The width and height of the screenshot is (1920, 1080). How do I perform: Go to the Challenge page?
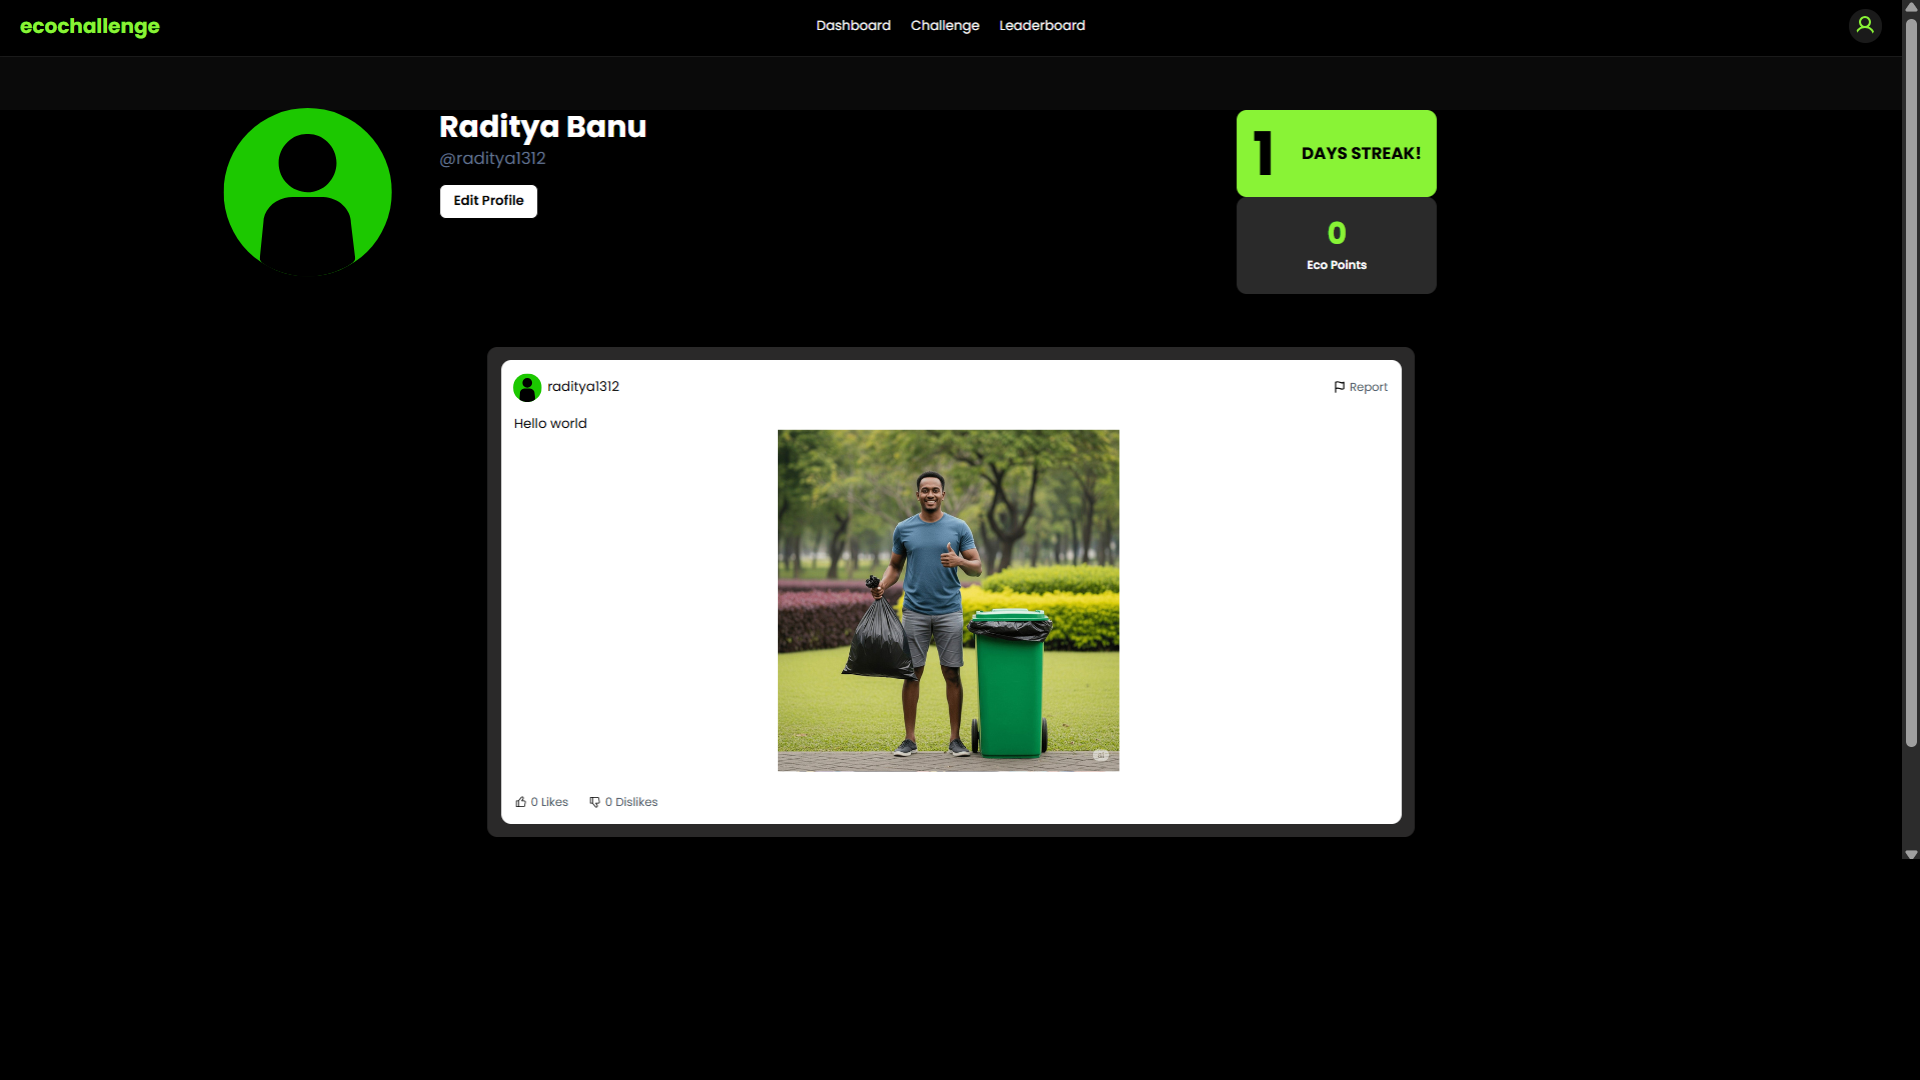coord(944,25)
